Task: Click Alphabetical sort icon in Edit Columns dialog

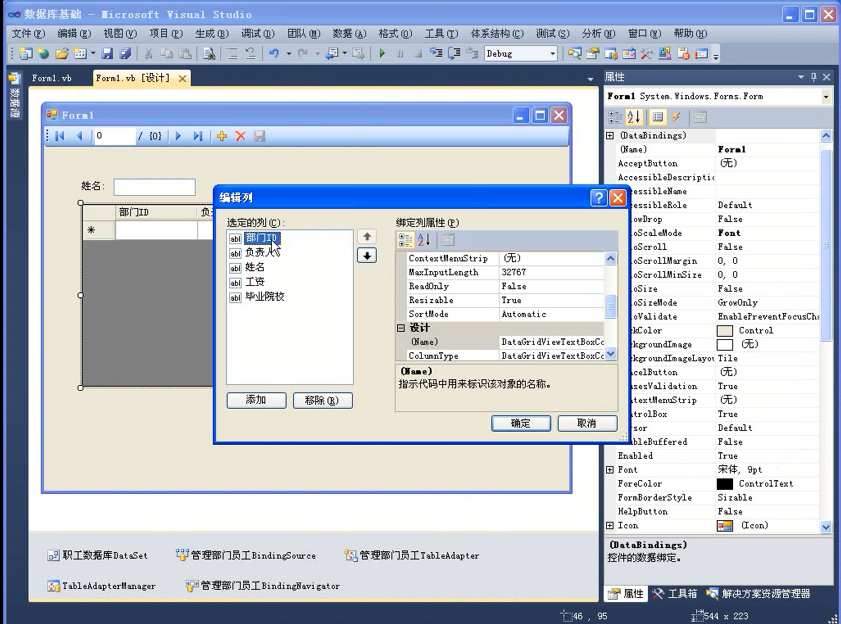Action: [424, 240]
